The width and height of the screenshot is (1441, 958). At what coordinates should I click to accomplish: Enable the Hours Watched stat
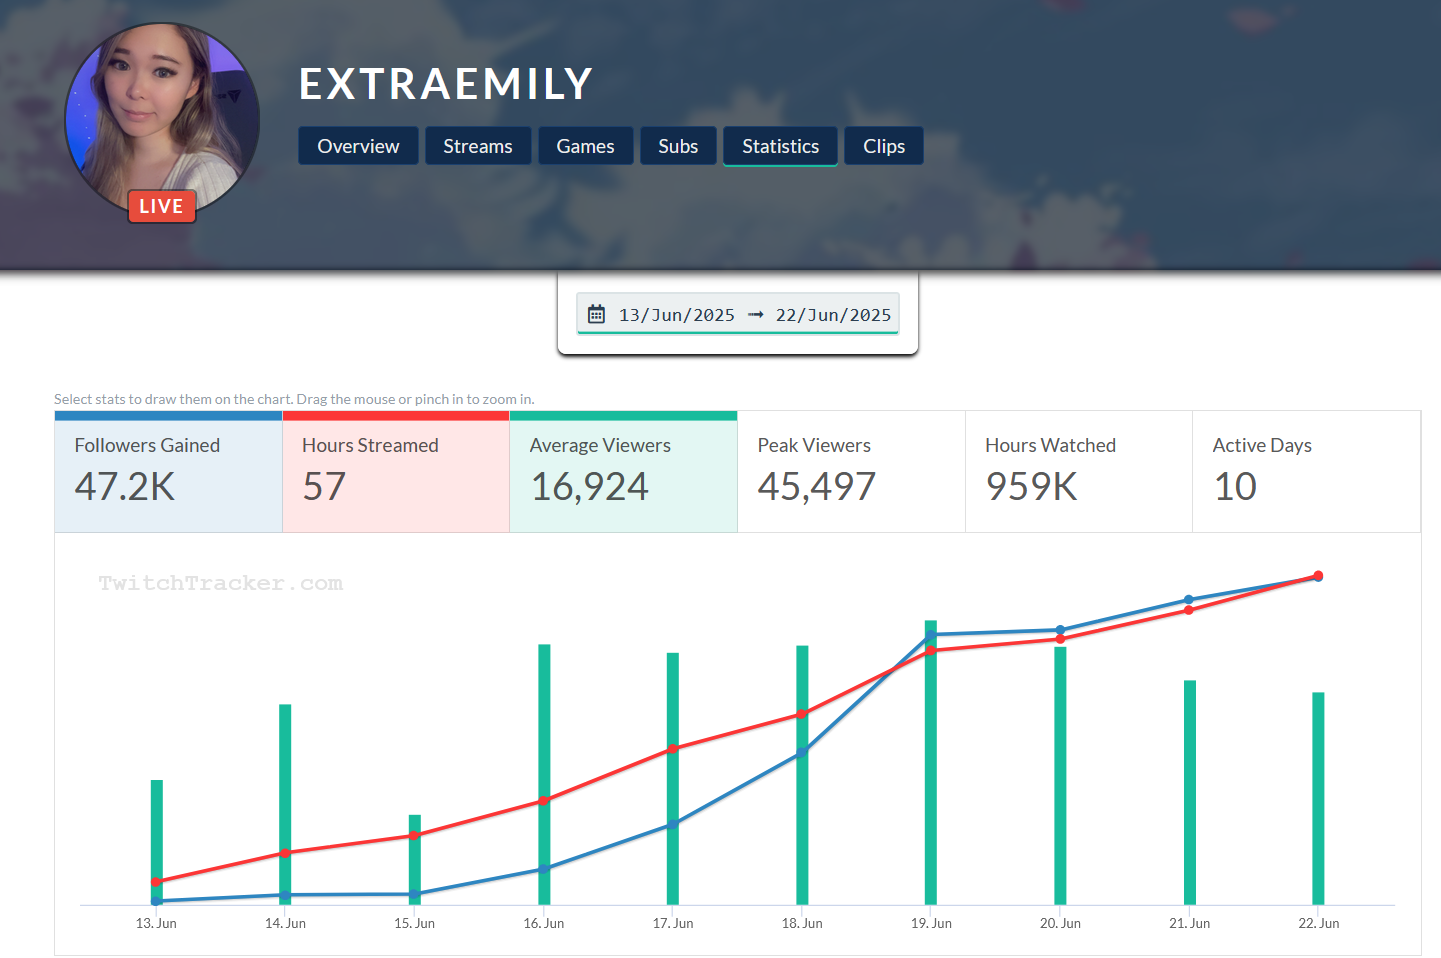tap(1079, 471)
